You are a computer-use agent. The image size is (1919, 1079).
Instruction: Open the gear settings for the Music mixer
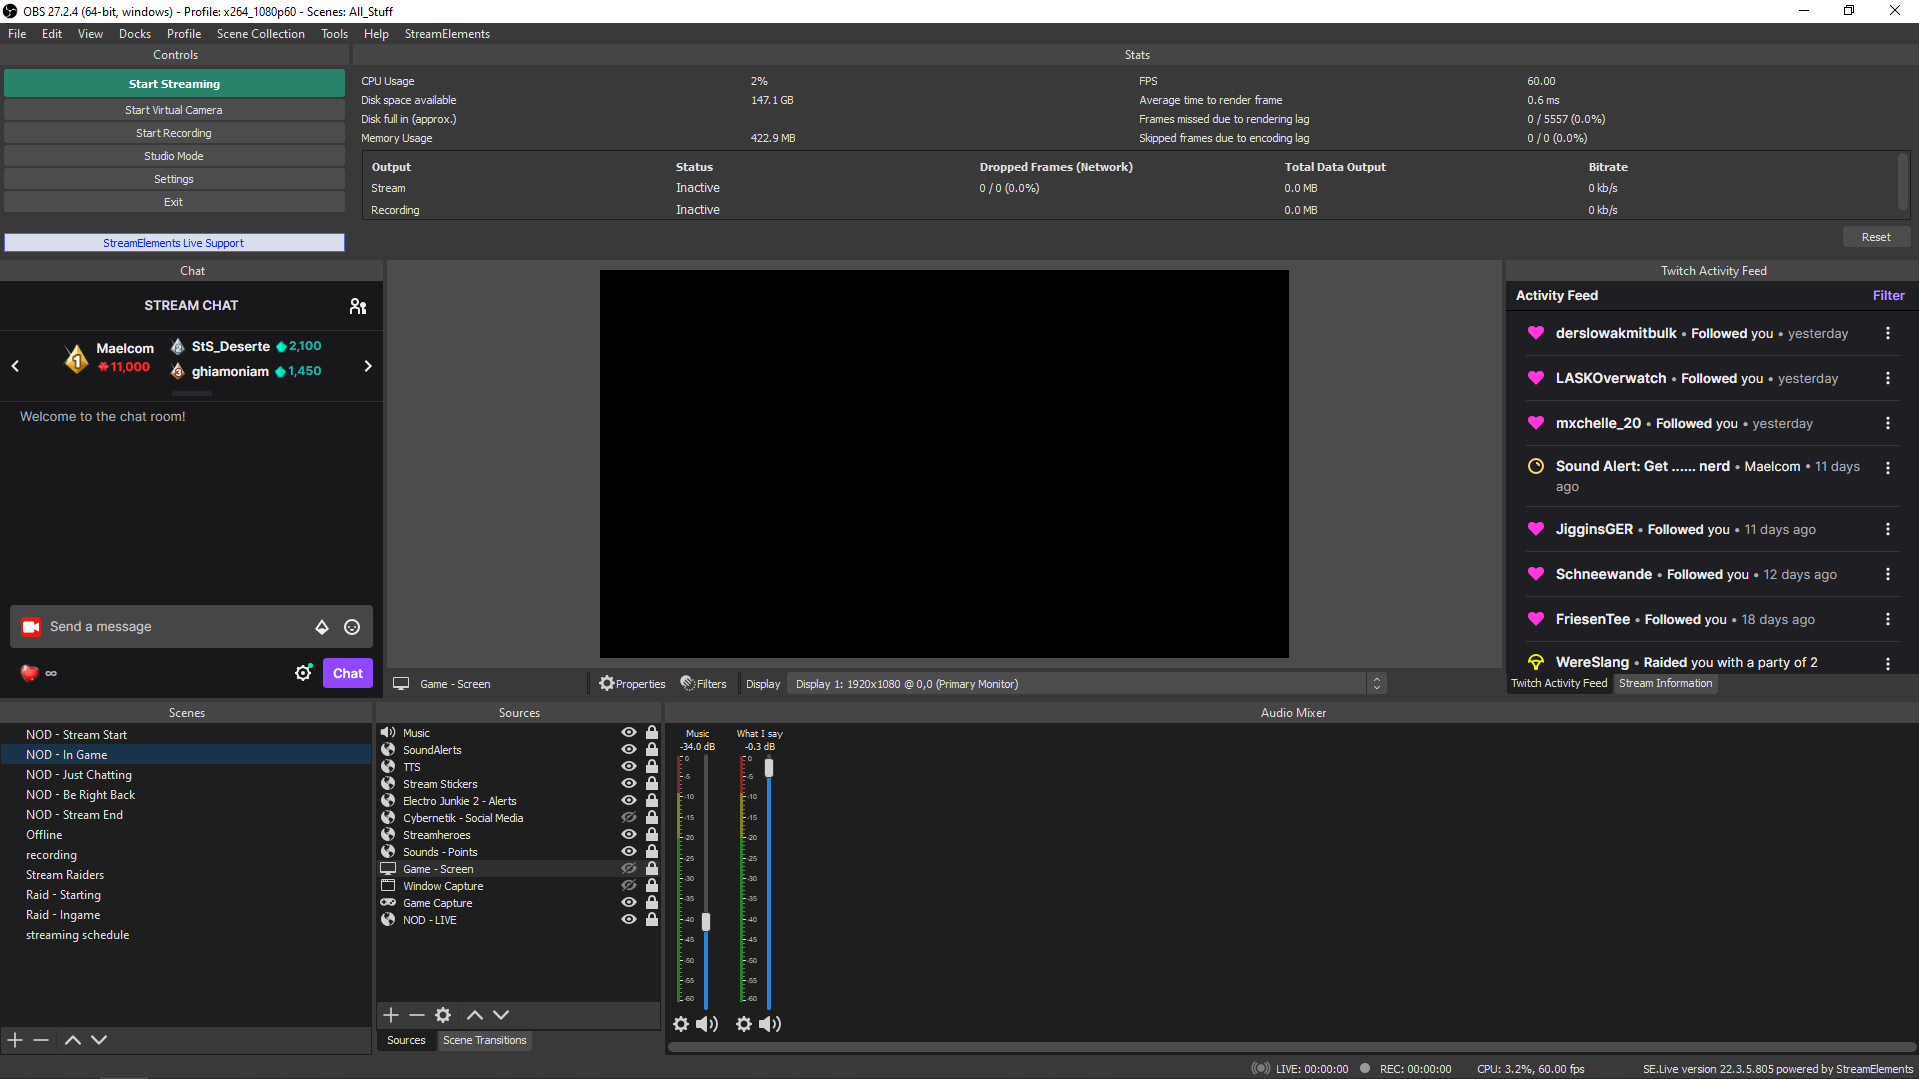tap(681, 1024)
